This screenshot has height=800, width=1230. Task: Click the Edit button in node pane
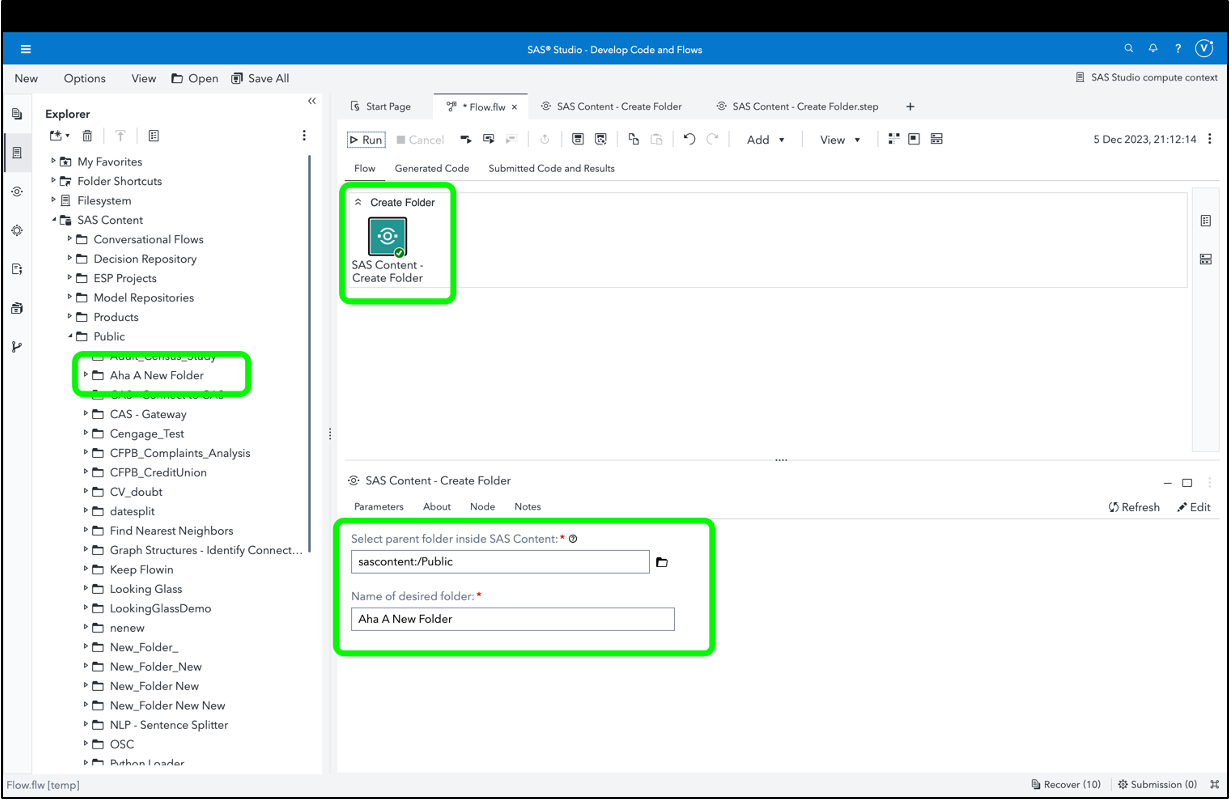(1194, 507)
